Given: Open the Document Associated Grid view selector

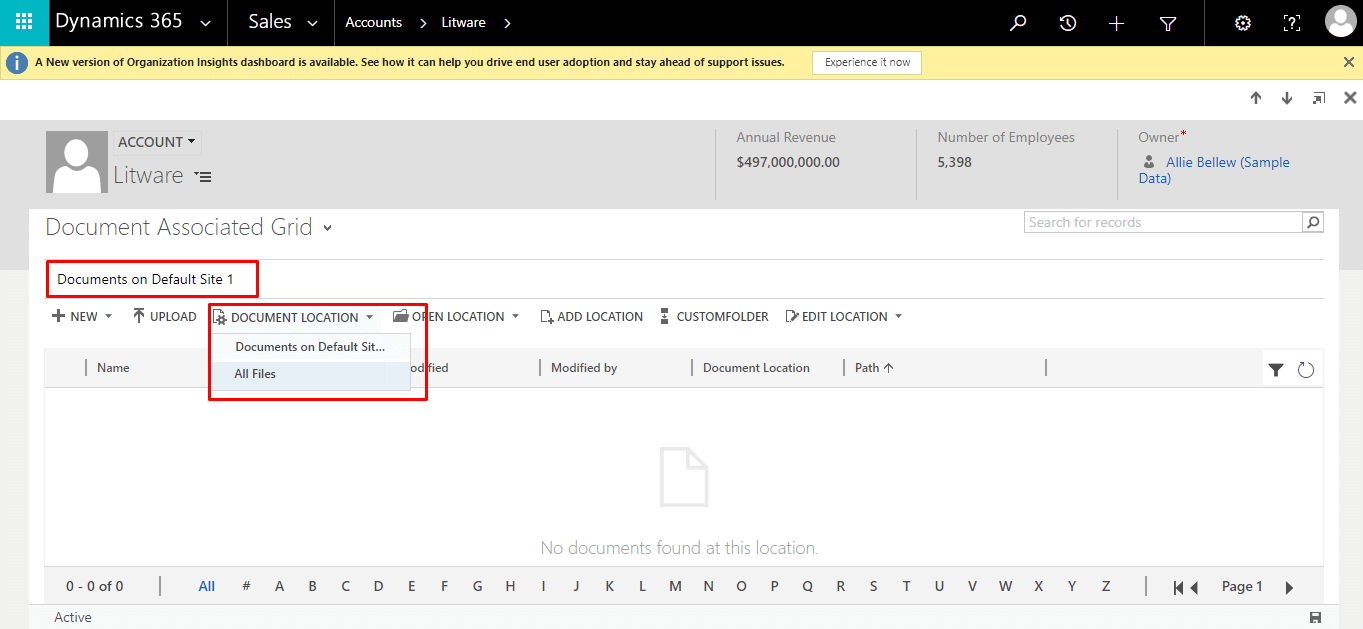Looking at the screenshot, I should click(327, 229).
